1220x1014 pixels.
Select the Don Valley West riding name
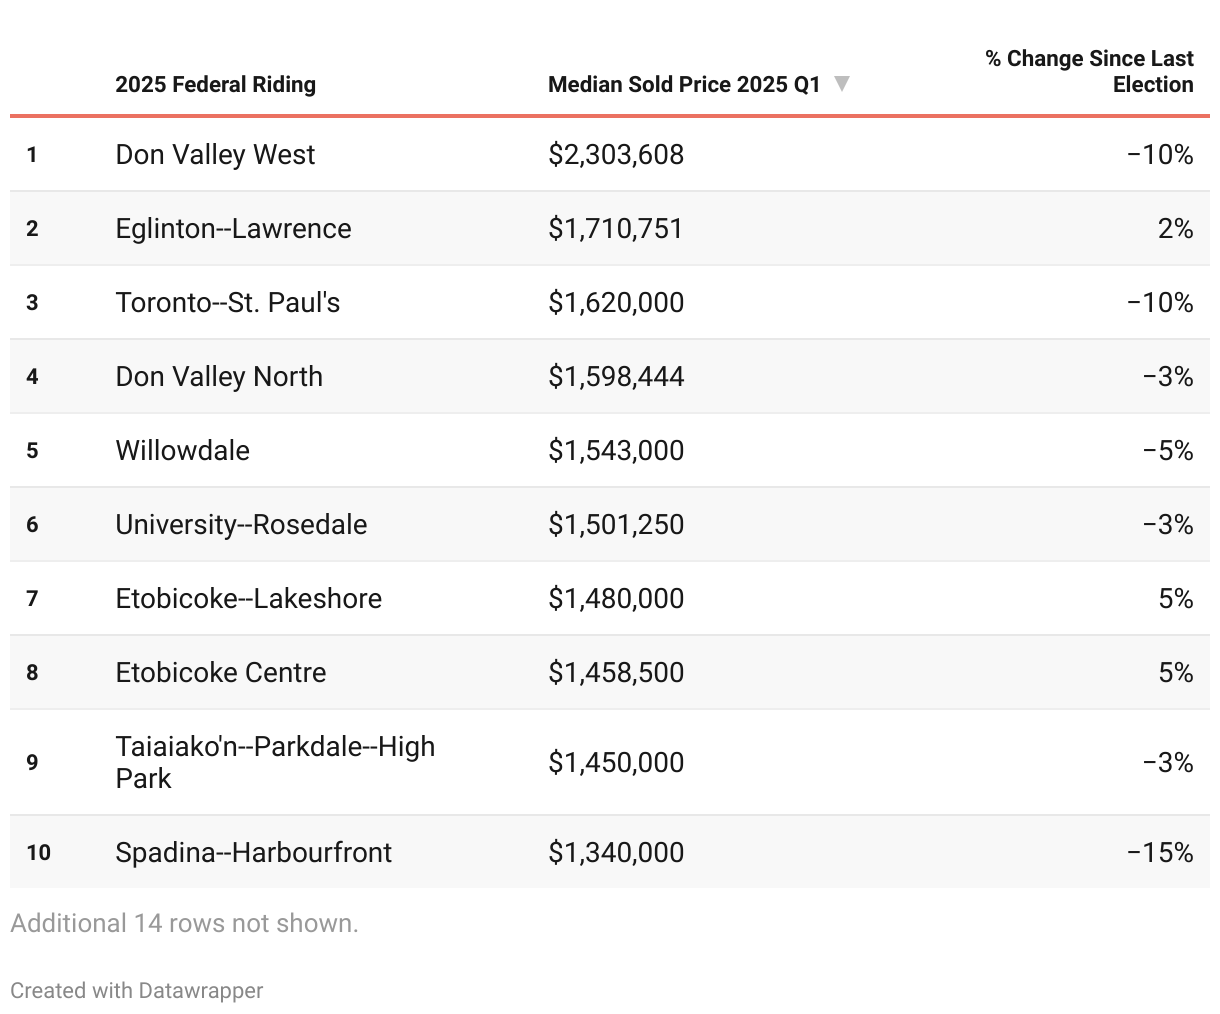click(x=215, y=154)
